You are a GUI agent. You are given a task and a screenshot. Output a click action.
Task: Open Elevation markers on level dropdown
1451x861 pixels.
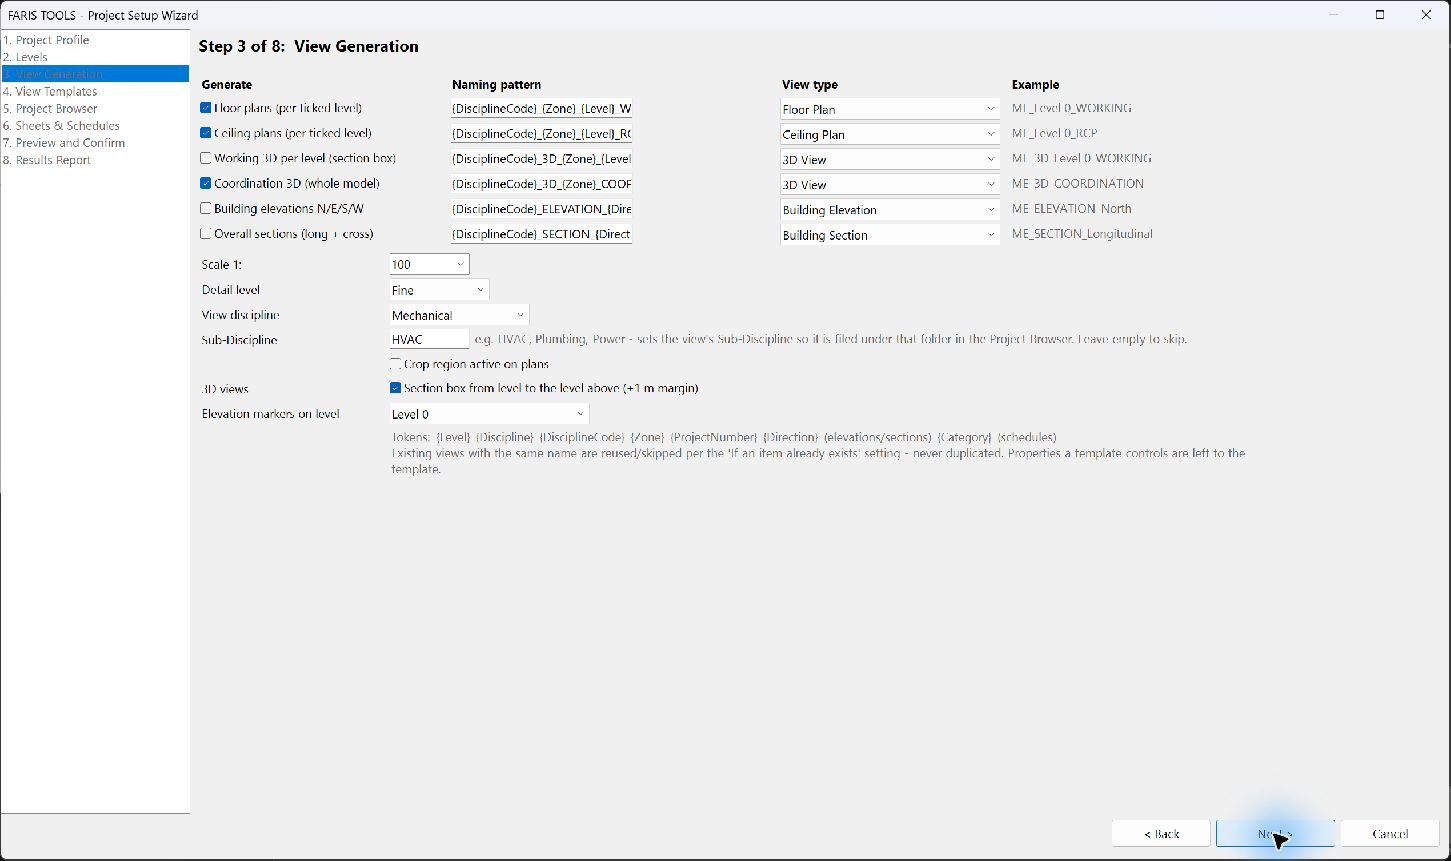[489, 414]
